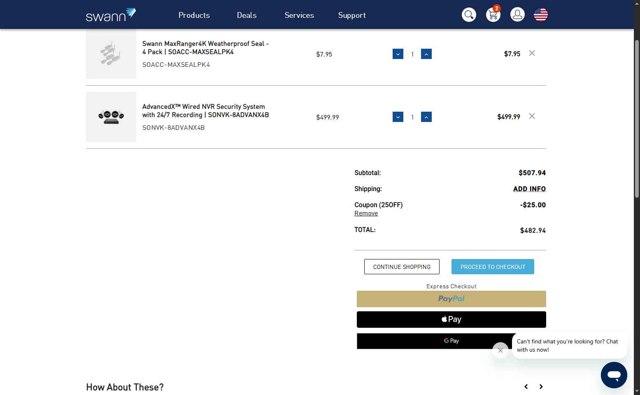This screenshot has width=640, height=395.
Task: Click the Continue Shopping button
Action: pyautogui.click(x=402, y=267)
